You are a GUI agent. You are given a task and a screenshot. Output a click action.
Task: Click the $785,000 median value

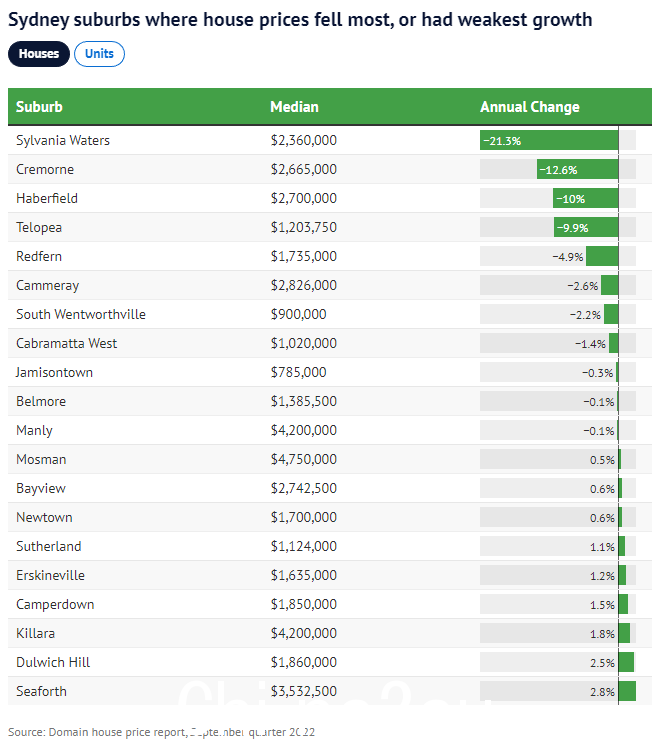(x=298, y=372)
